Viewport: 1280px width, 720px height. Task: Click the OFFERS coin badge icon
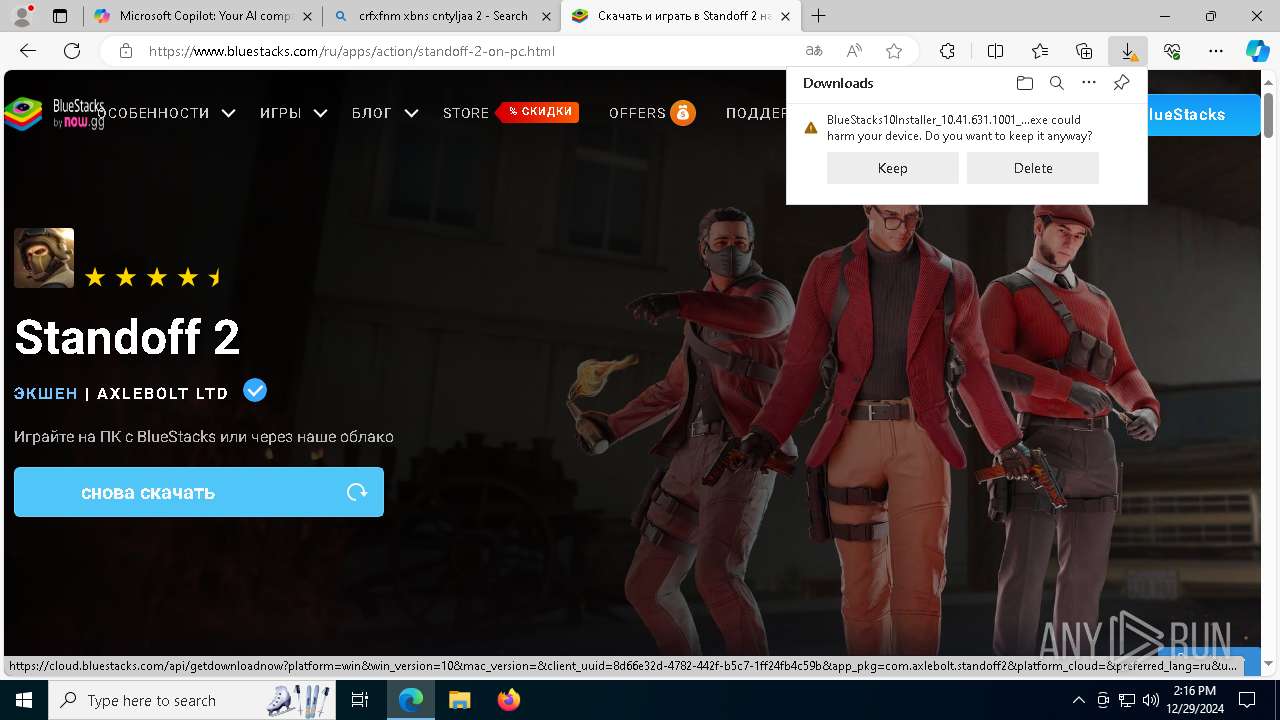pos(683,113)
